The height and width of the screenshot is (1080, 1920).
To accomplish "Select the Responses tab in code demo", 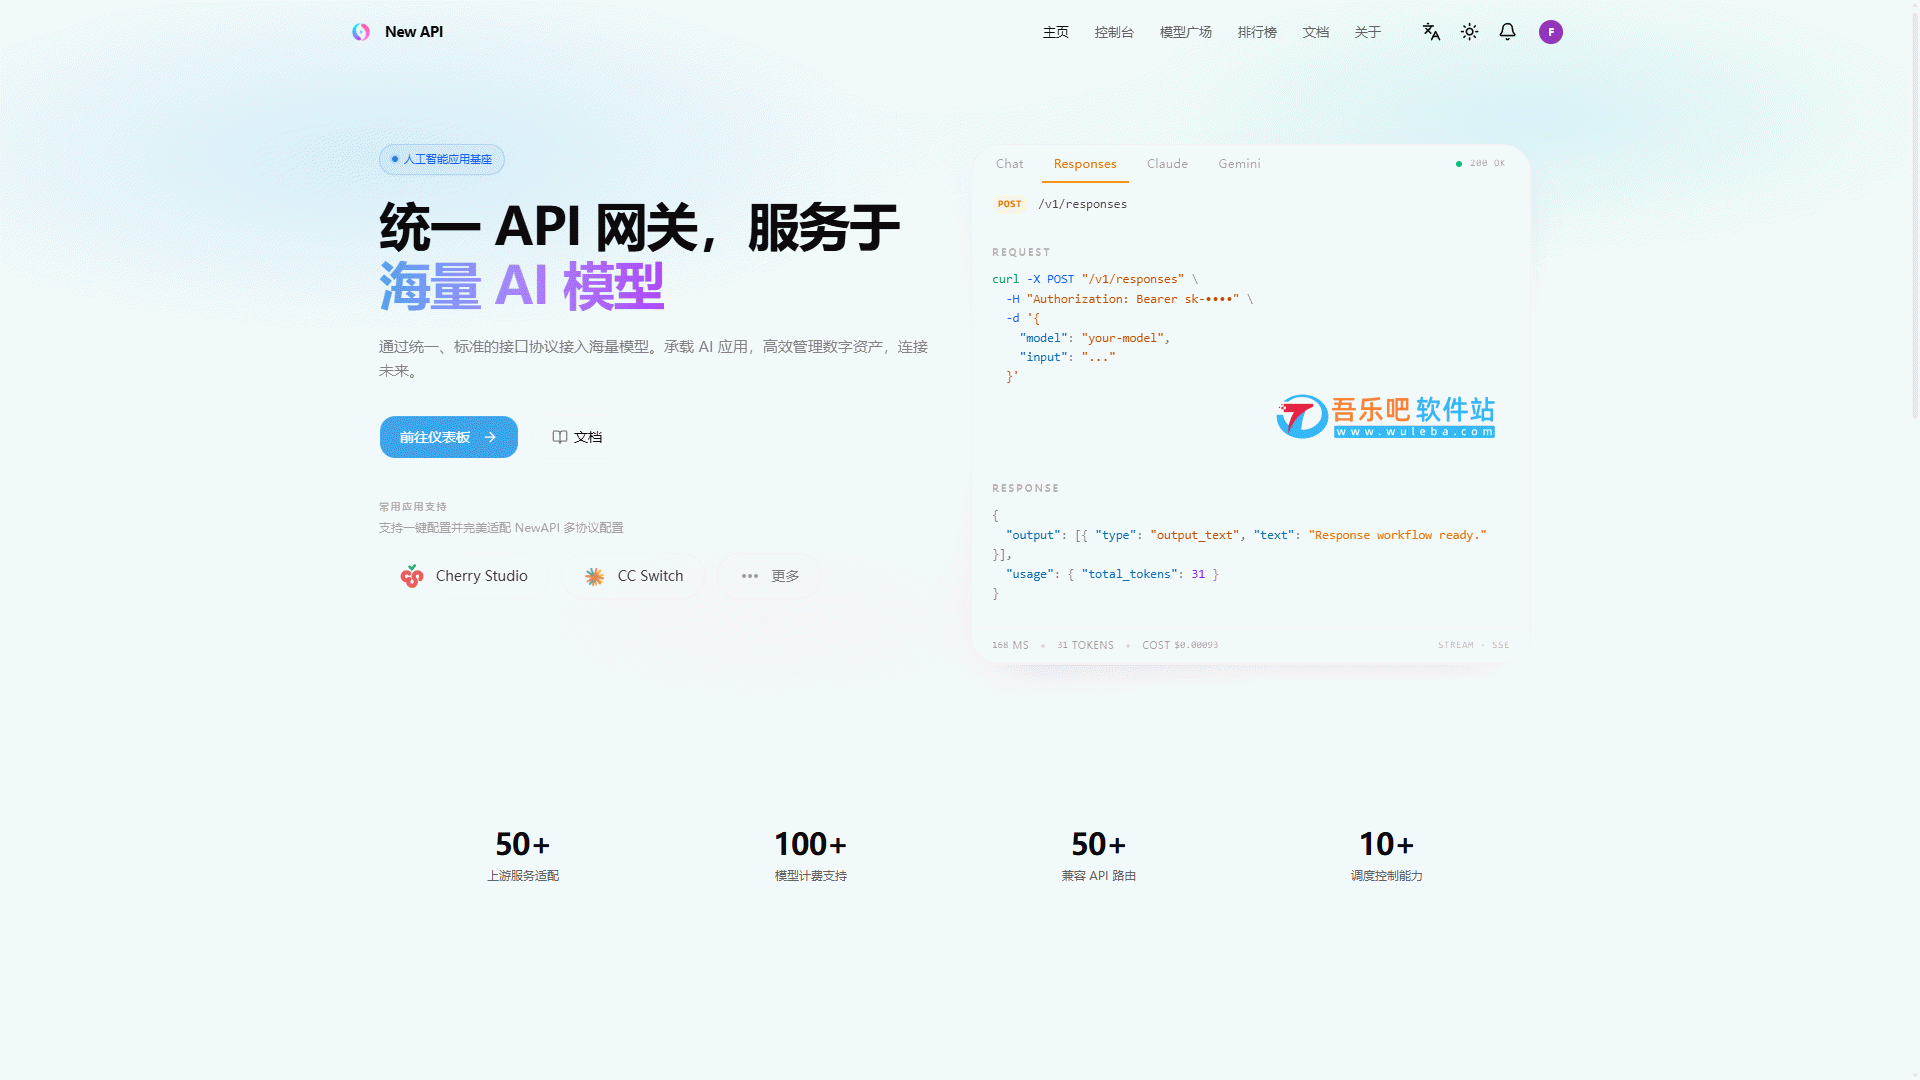I will click(x=1085, y=164).
